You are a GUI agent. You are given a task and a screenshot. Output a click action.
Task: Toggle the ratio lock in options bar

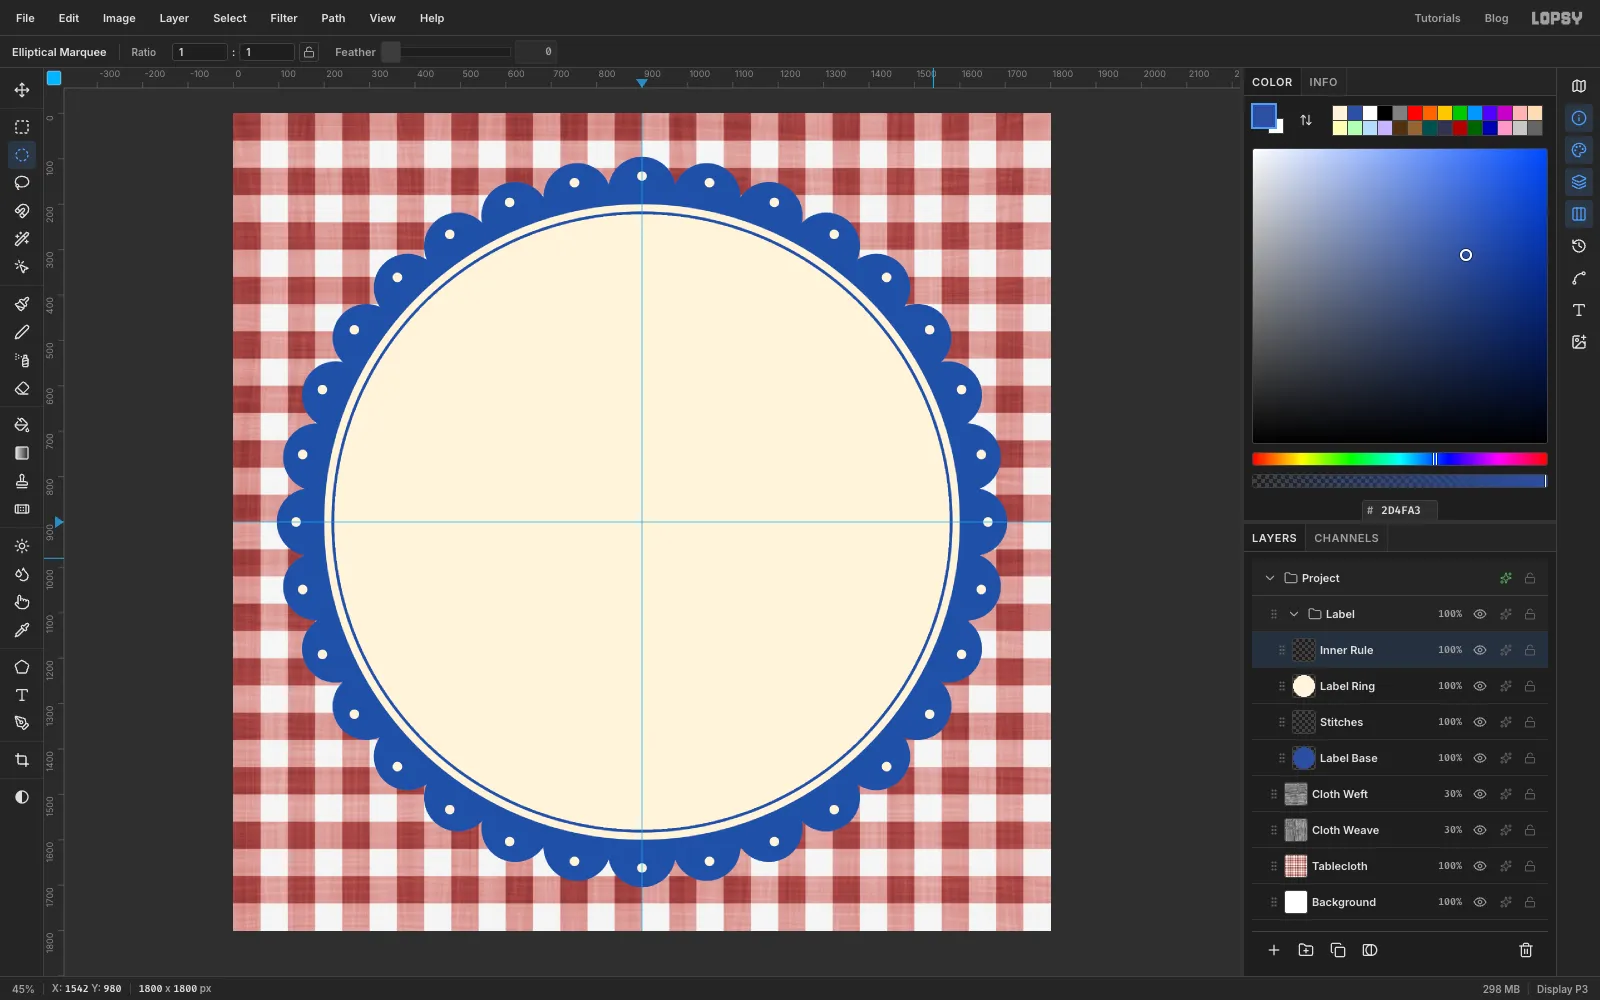coord(309,52)
